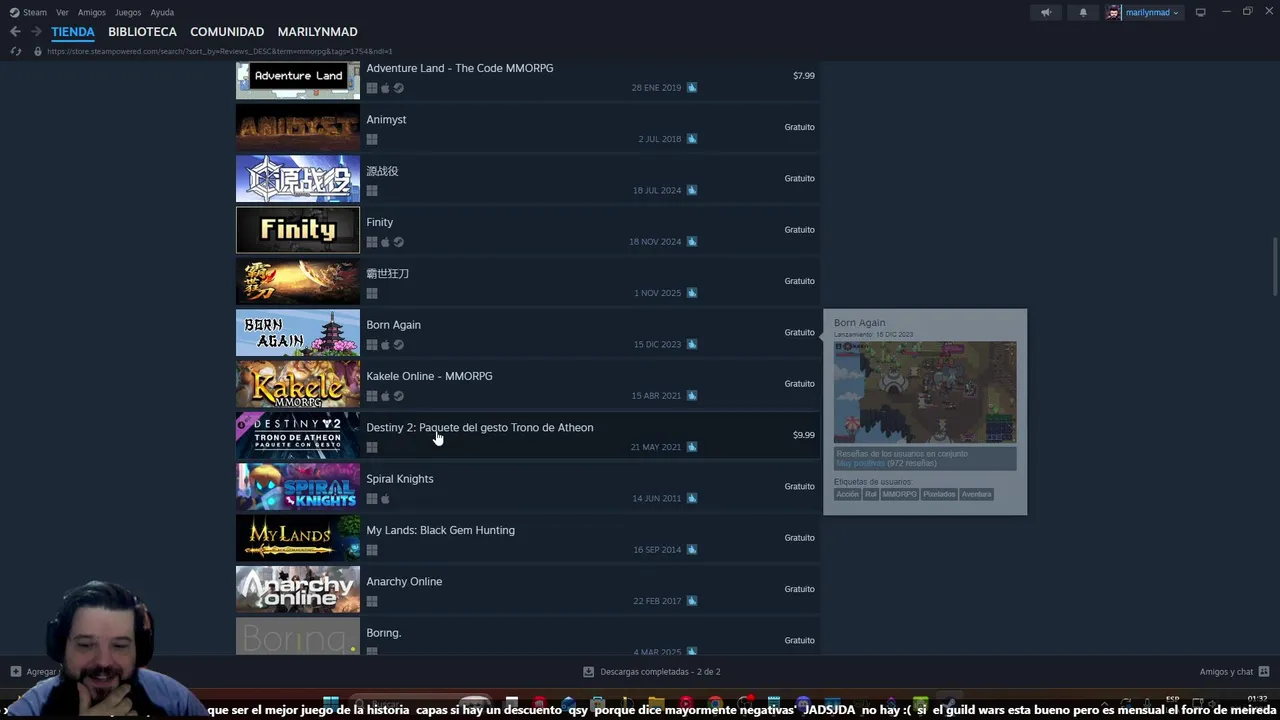Open the Amigos menu
Image resolution: width=1280 pixels, height=720 pixels.
click(92, 12)
